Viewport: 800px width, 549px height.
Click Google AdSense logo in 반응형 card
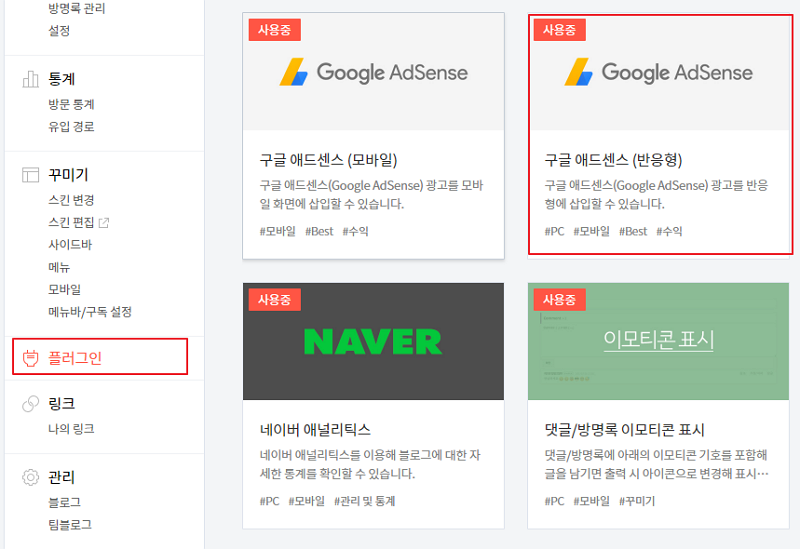click(x=658, y=72)
